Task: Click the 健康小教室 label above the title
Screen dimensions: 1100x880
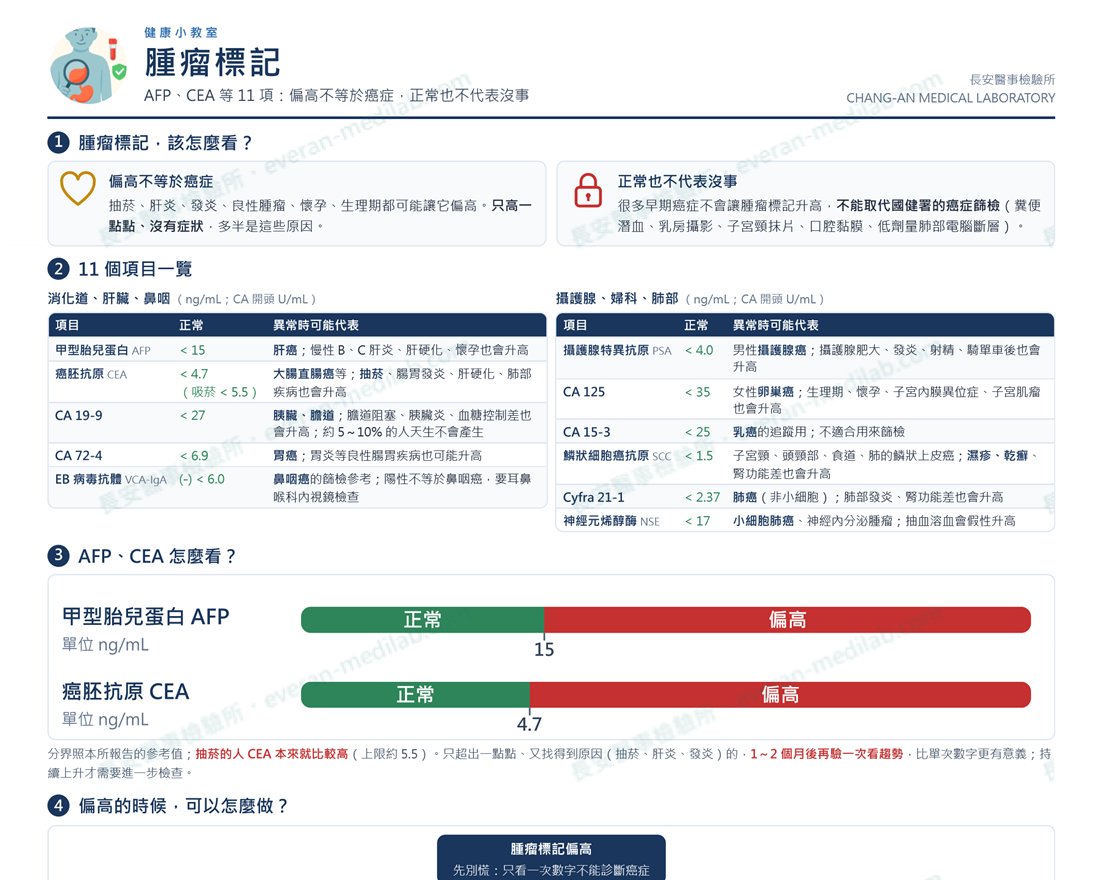Action: [x=181, y=32]
